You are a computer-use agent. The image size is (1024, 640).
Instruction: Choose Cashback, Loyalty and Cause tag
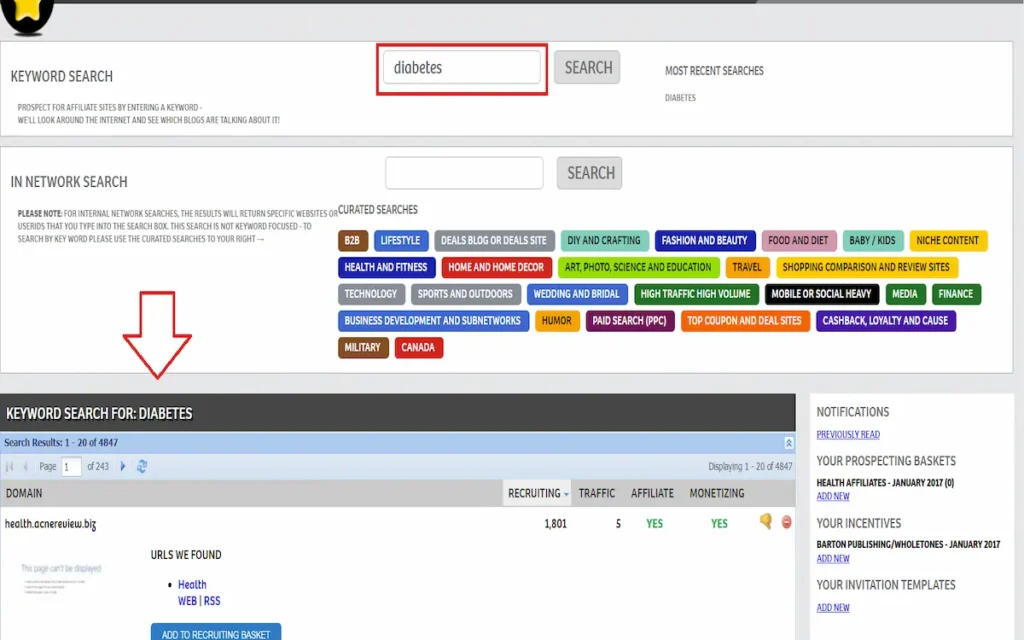[x=886, y=321]
